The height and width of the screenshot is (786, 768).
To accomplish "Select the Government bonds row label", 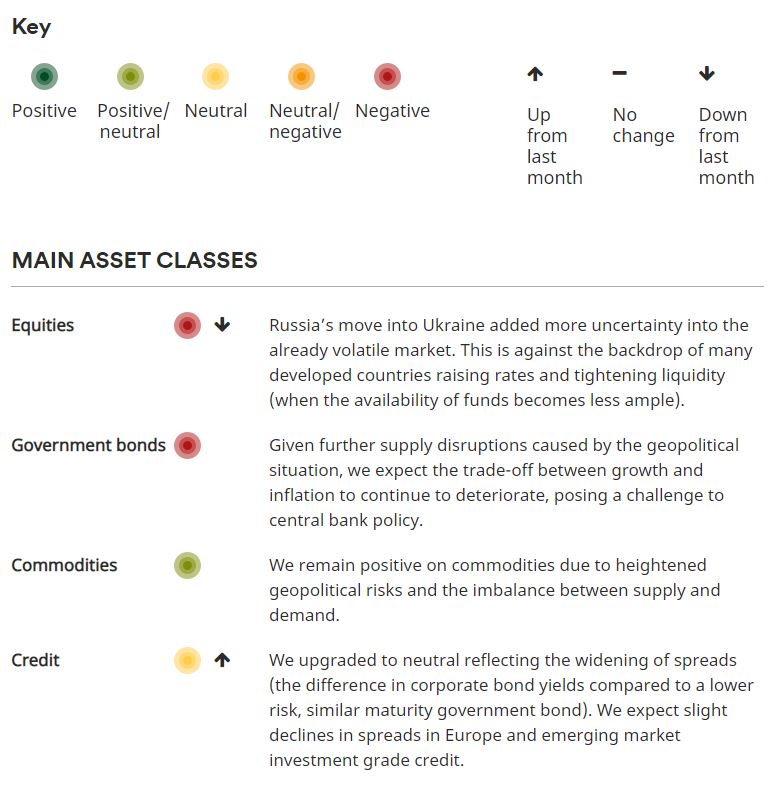I will 88,446.
